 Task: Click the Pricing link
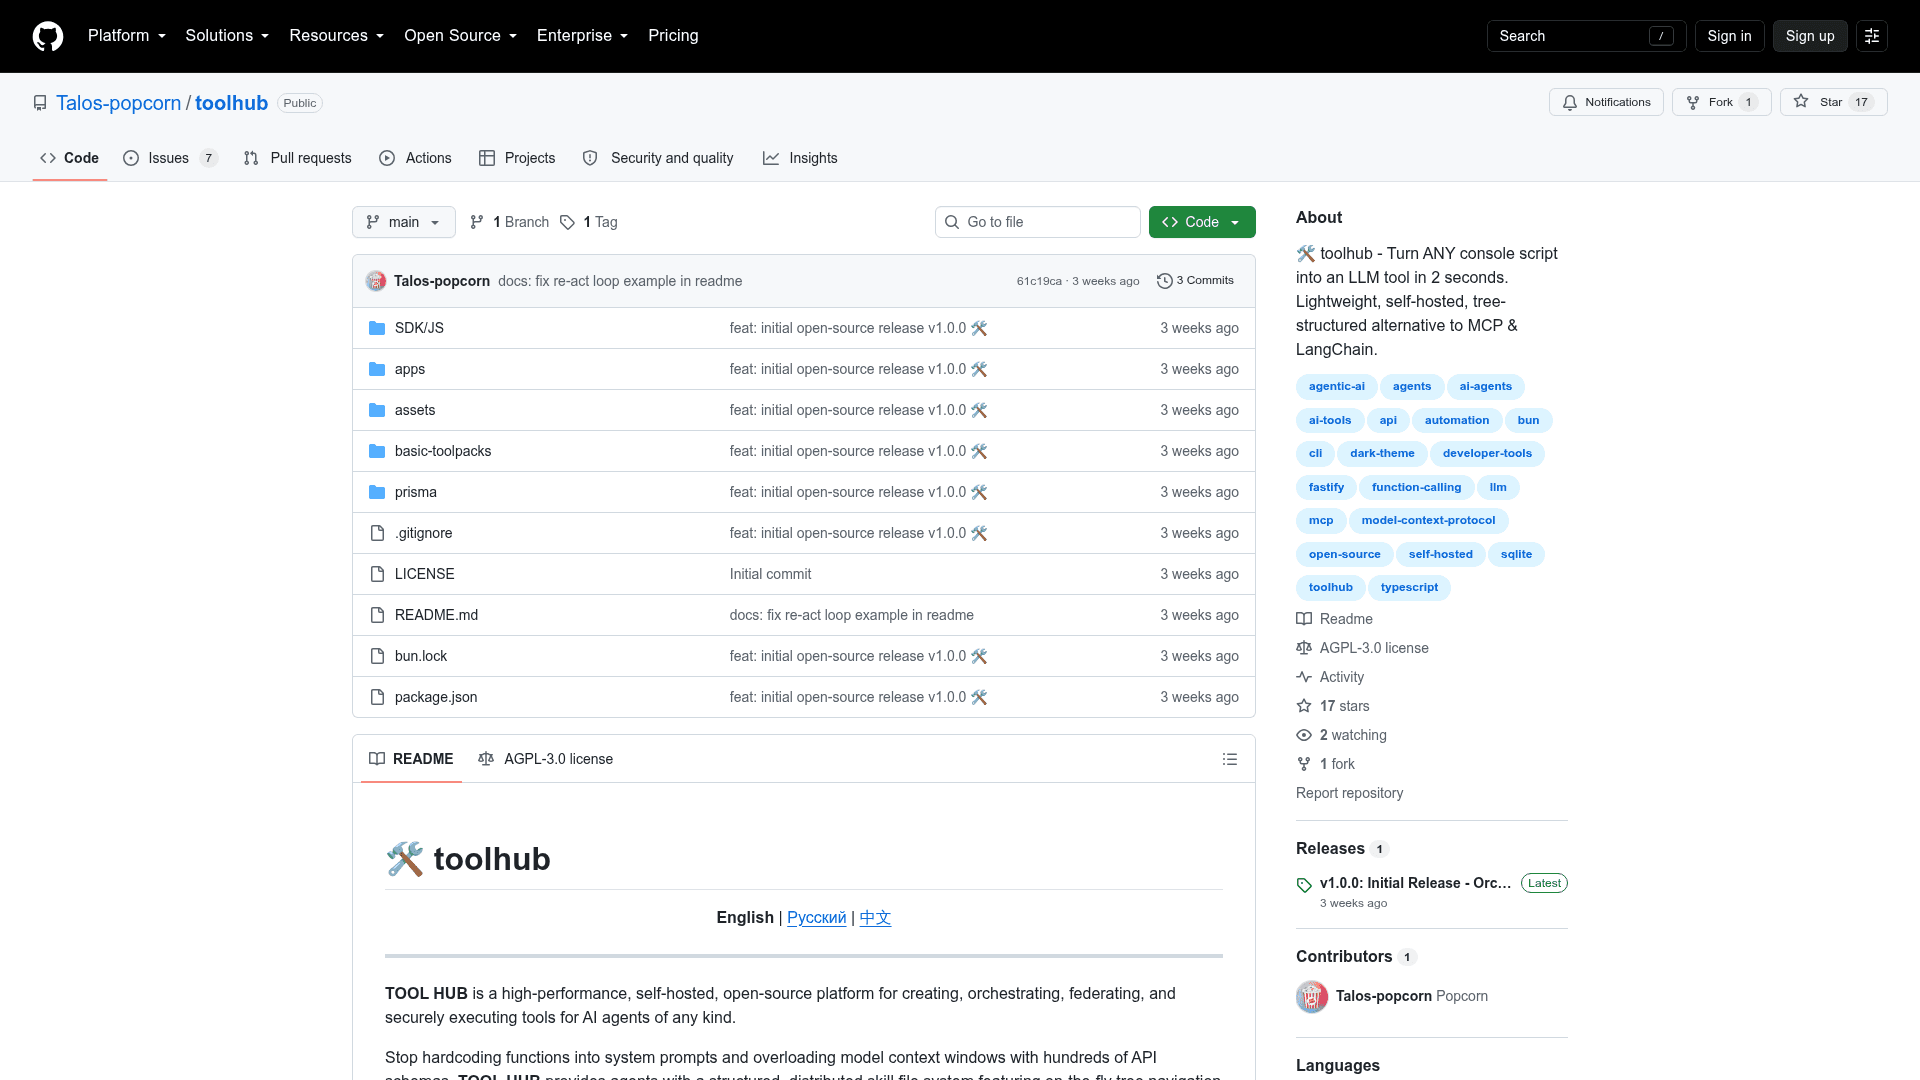click(673, 36)
